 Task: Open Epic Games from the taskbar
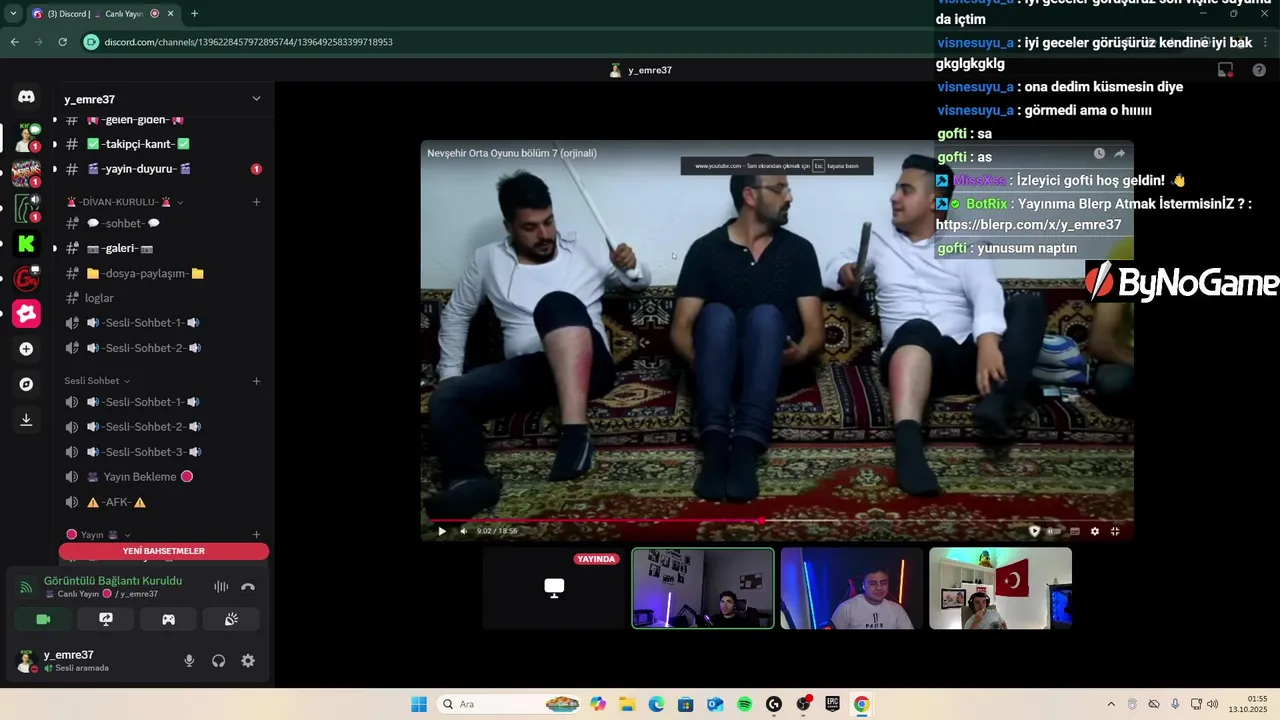coord(832,704)
